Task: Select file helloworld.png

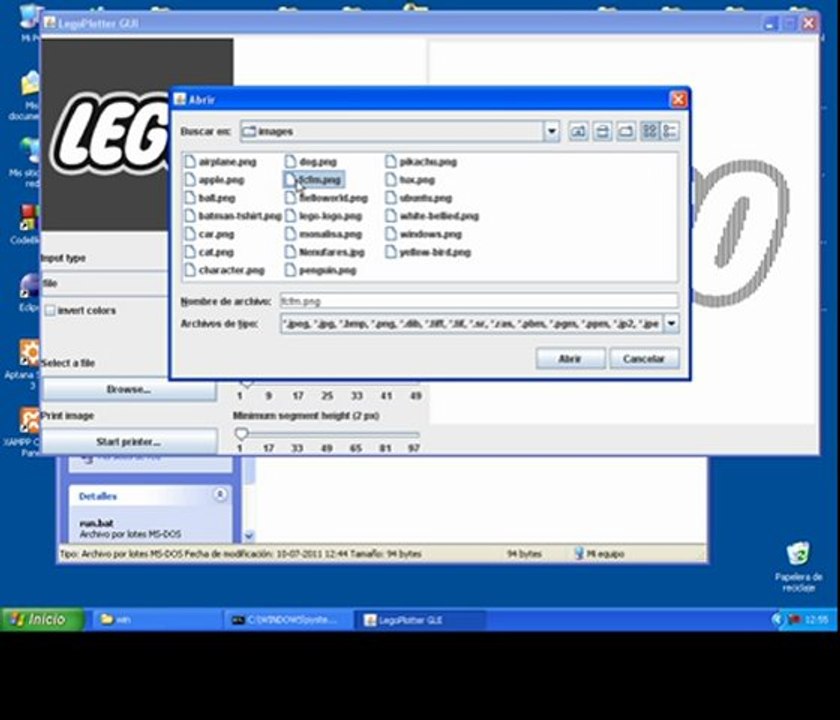Action: [x=326, y=198]
